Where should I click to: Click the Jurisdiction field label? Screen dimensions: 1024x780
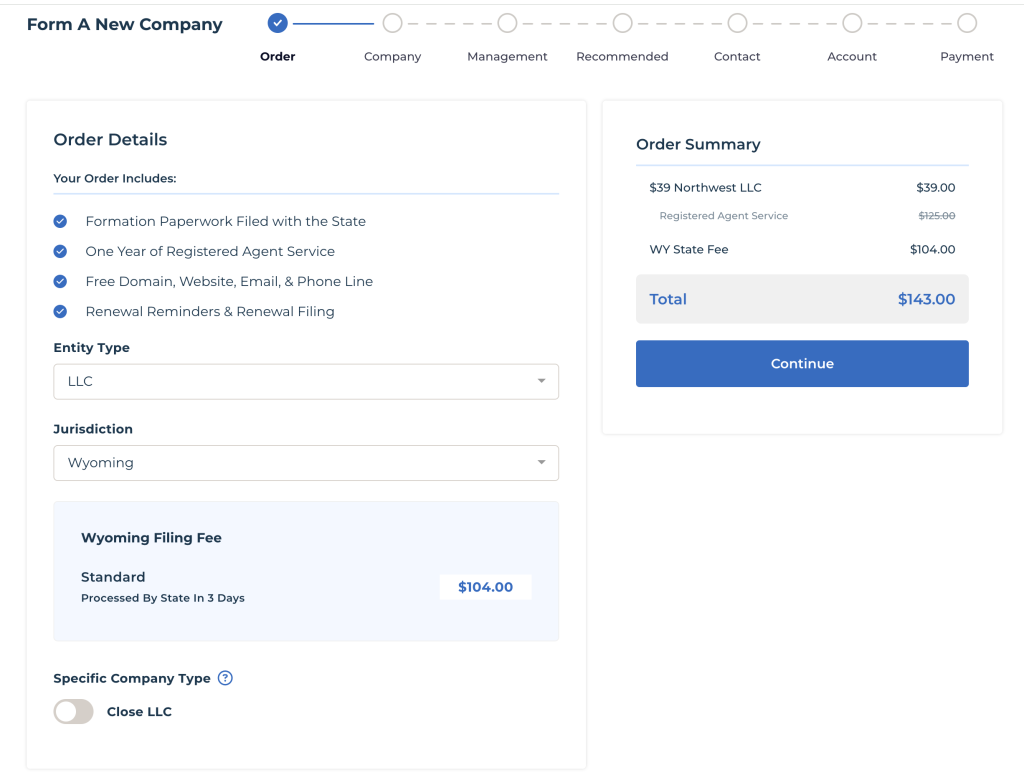[x=93, y=429]
